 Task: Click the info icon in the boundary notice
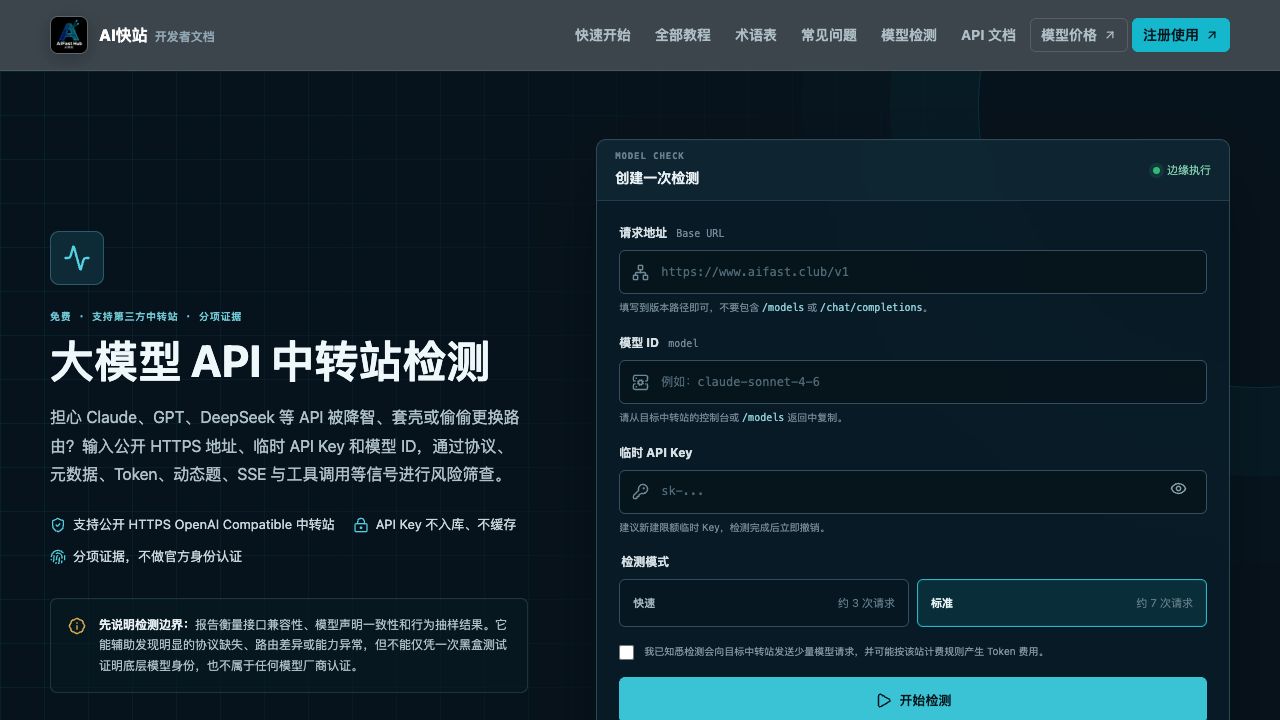tap(77, 626)
